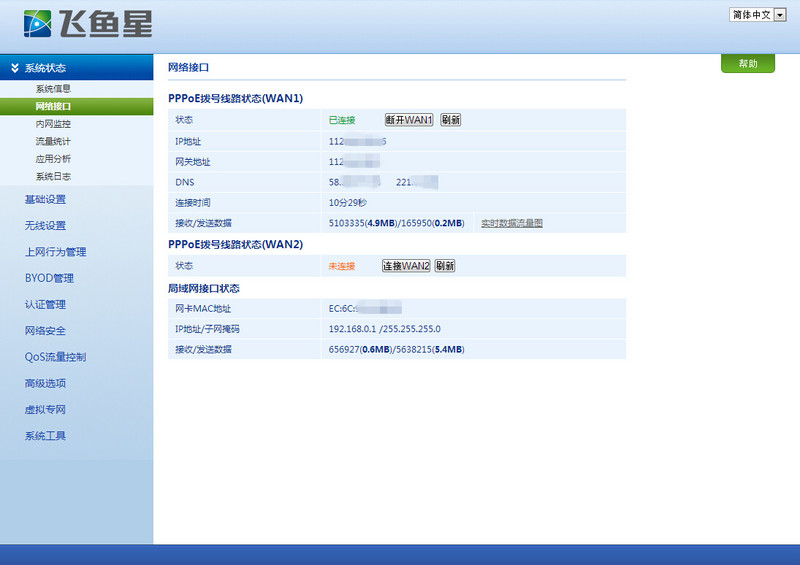Expand 认证管理 section
800x565 pixels.
coord(45,305)
